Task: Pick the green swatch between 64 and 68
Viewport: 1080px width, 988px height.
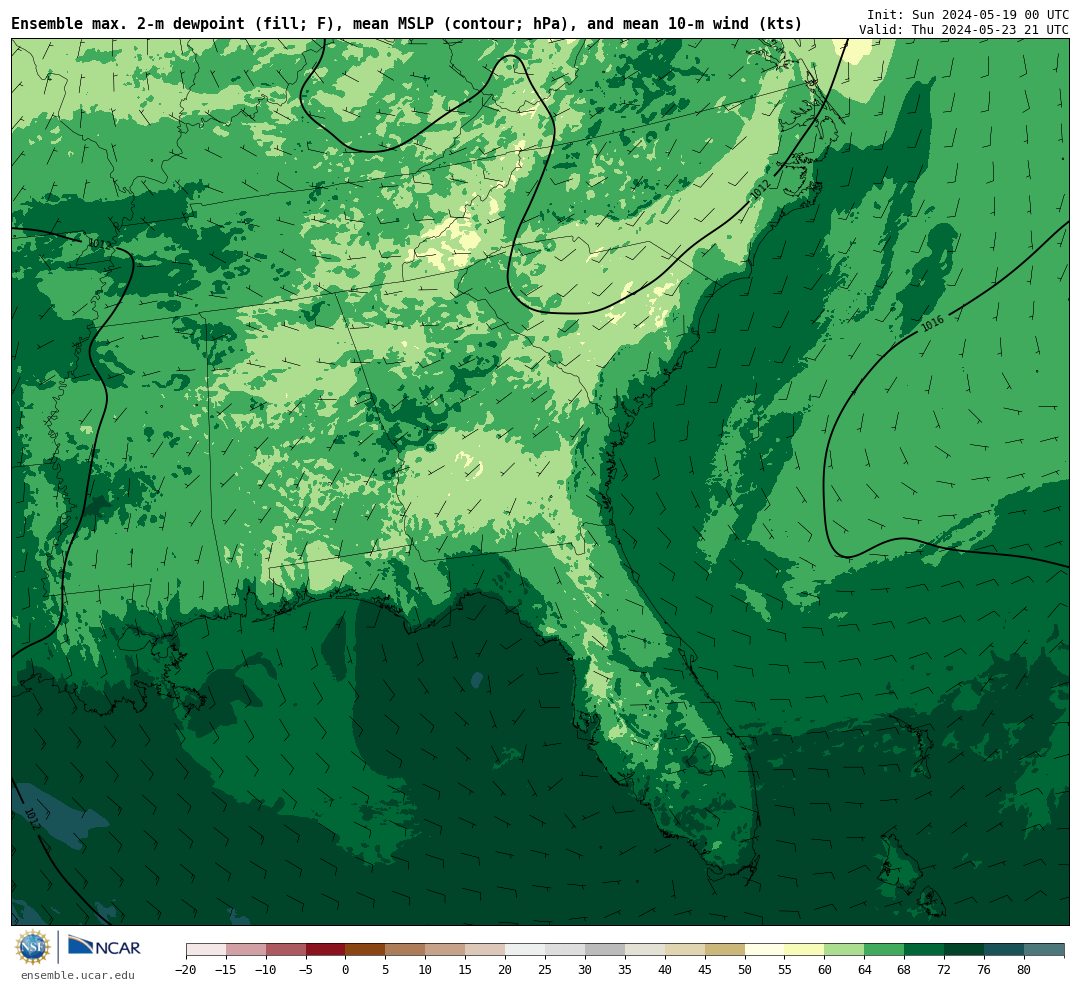Action: (x=884, y=950)
